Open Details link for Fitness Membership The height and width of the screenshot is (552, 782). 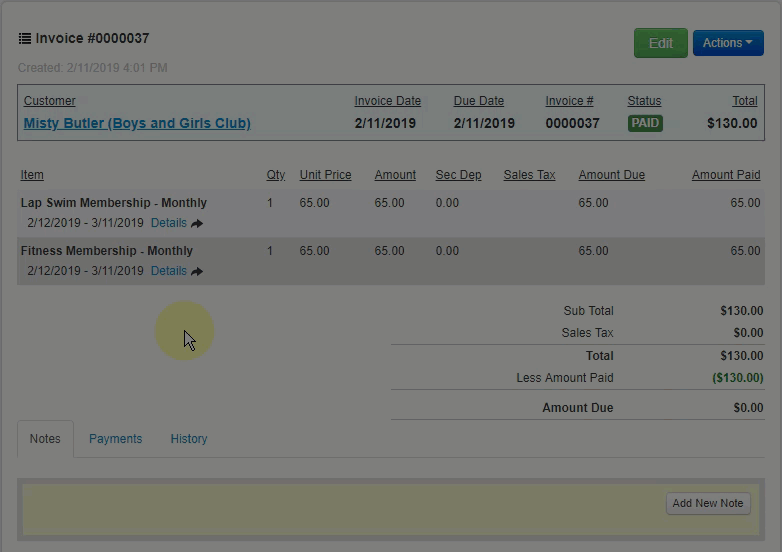168,271
